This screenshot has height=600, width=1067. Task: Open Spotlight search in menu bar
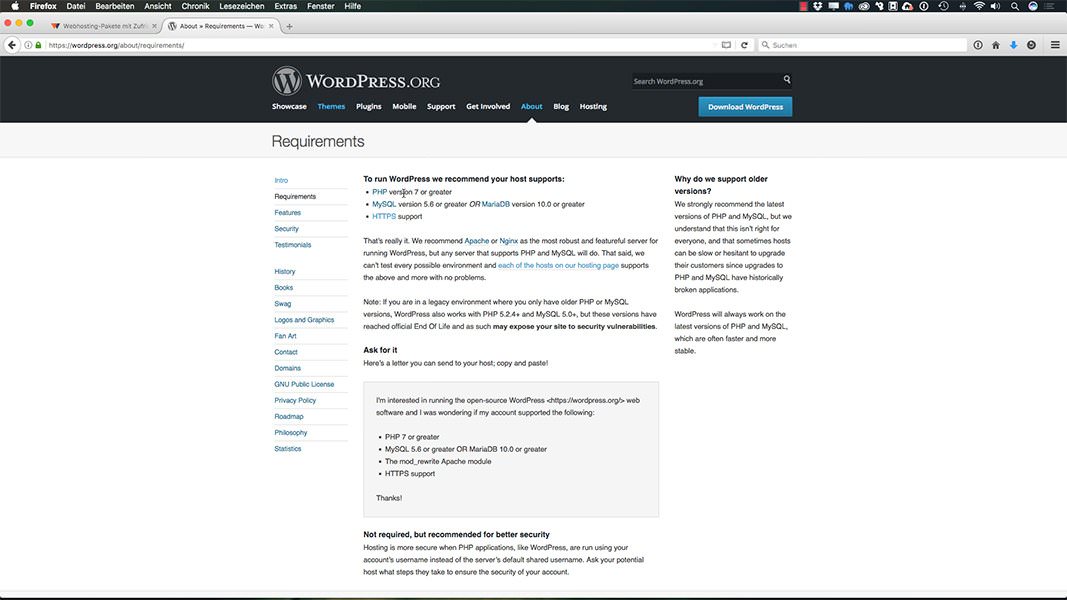coord(1015,6)
